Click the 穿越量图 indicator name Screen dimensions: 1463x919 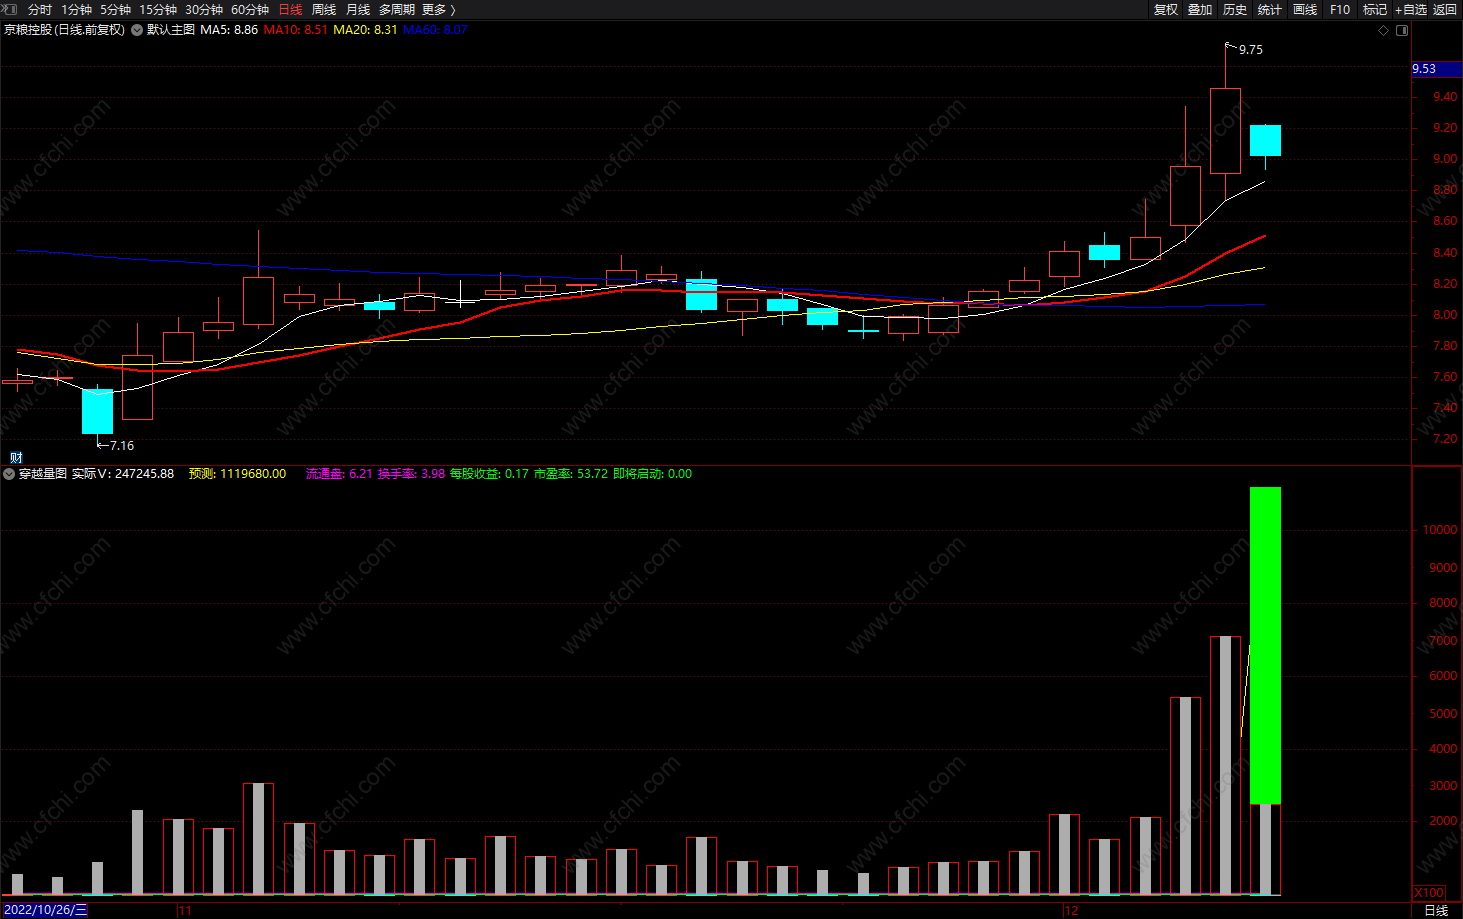pyautogui.click(x=43, y=474)
